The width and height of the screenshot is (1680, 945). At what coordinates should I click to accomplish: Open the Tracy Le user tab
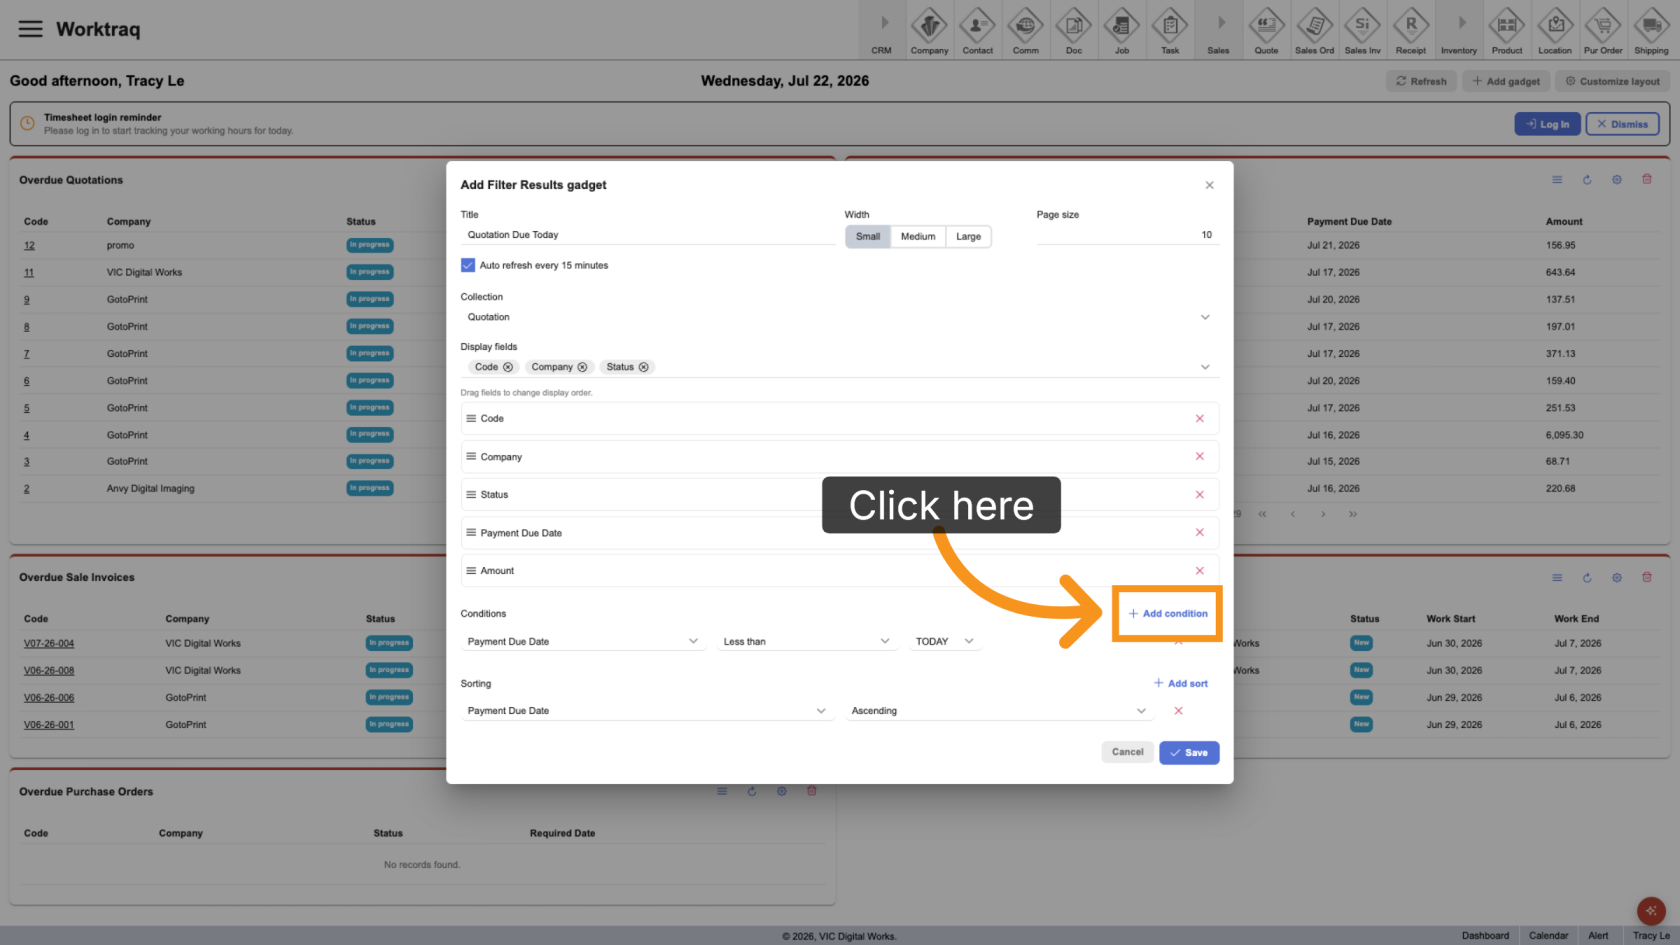click(1651, 936)
